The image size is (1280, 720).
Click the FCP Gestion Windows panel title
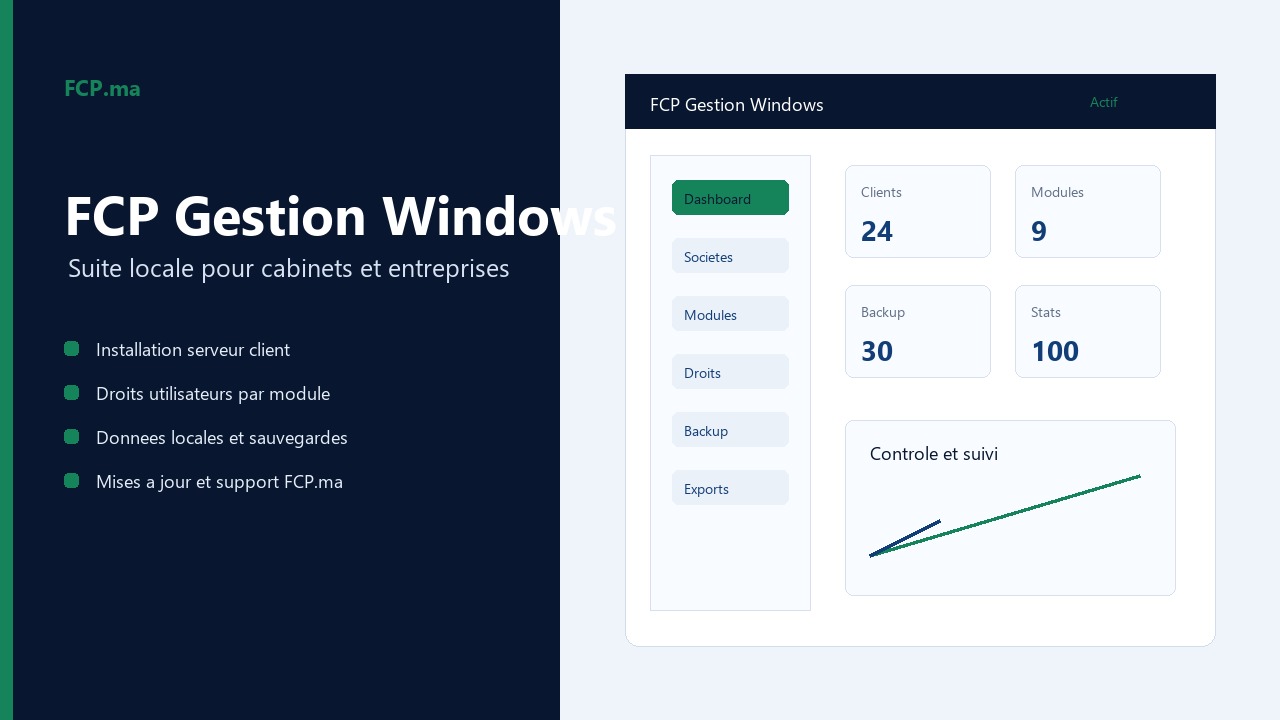point(737,105)
